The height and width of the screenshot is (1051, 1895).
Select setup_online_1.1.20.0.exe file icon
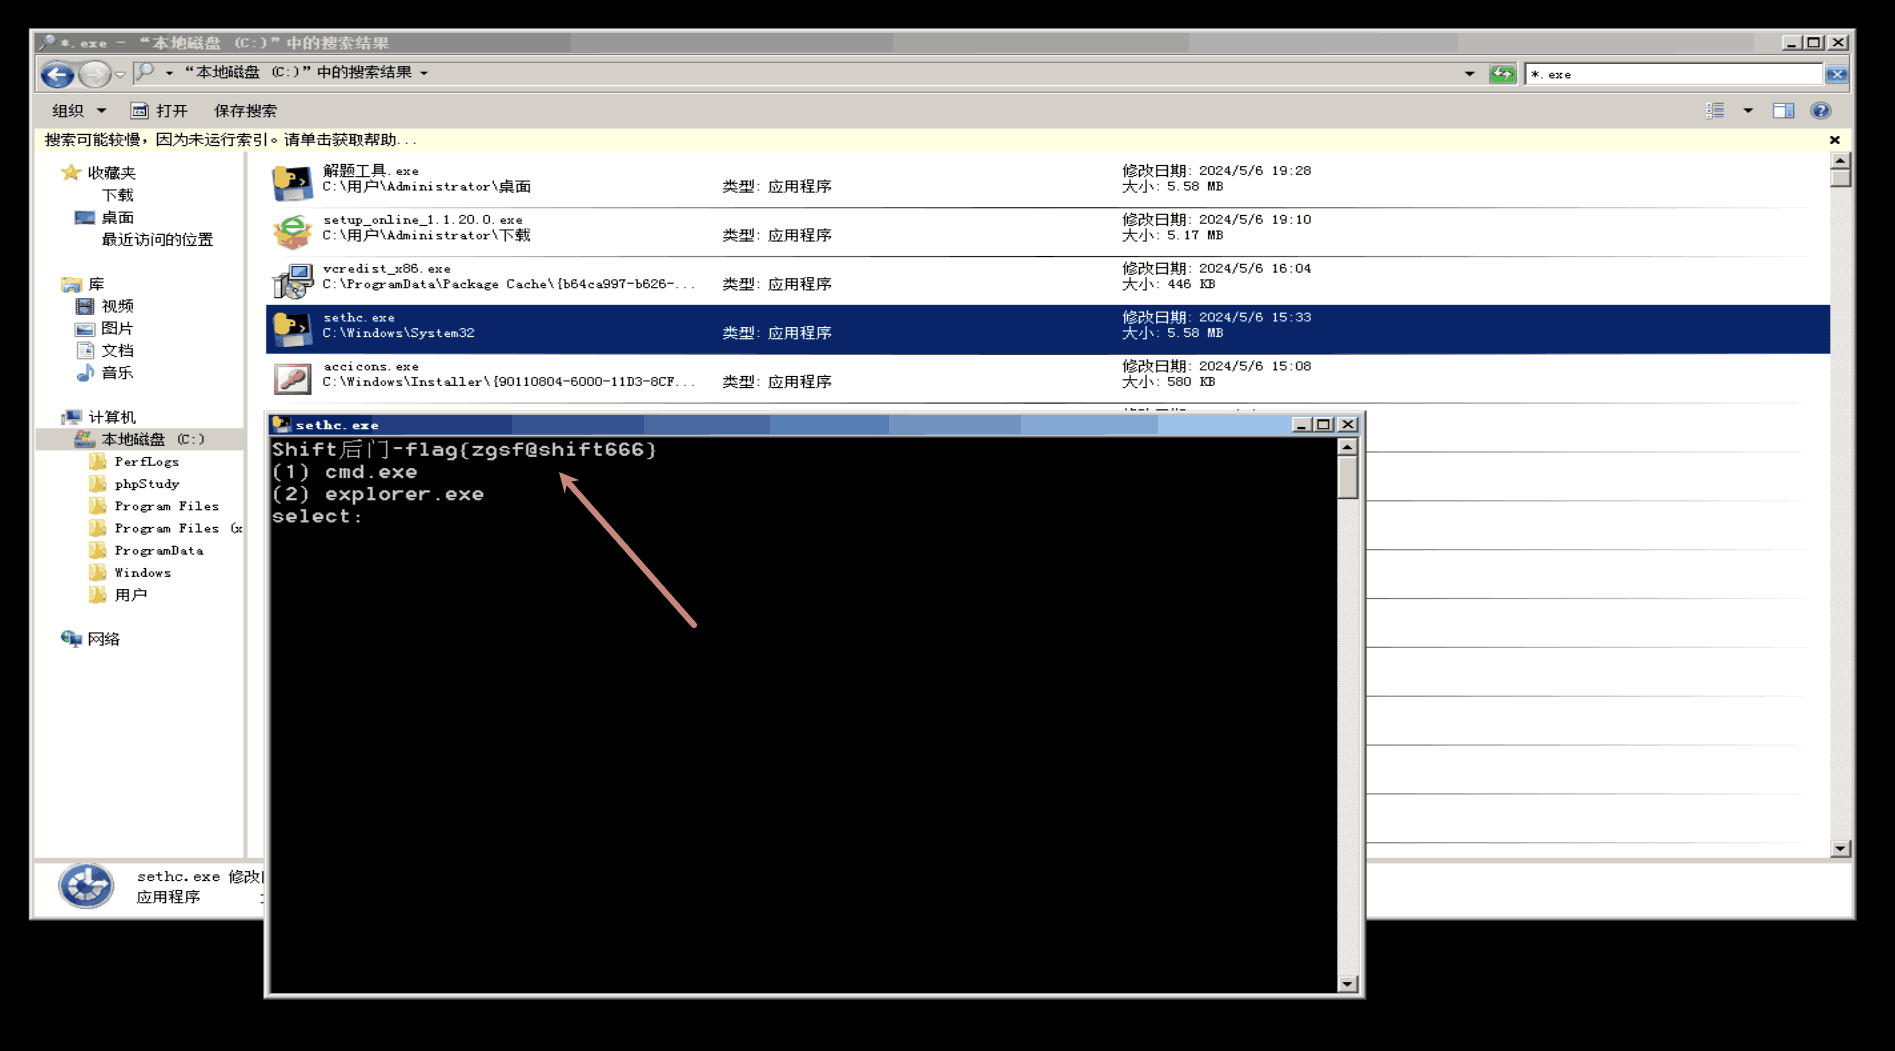coord(292,231)
